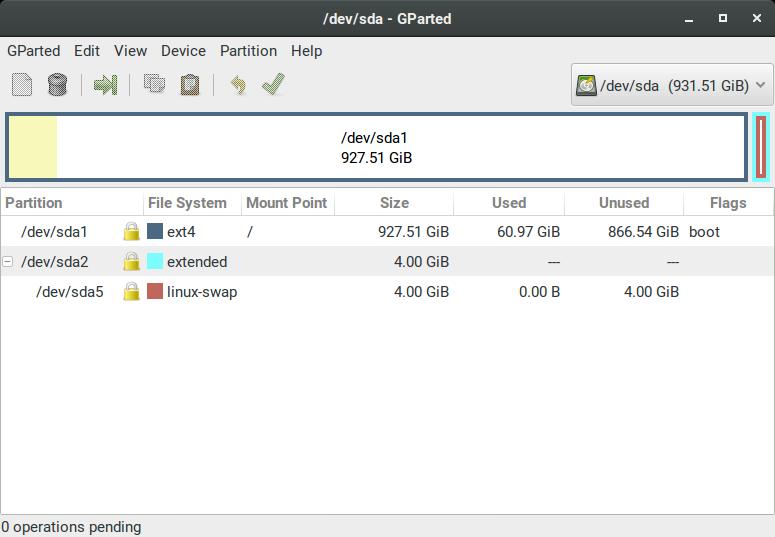
Task: Open the Partition menu
Action: click(249, 51)
